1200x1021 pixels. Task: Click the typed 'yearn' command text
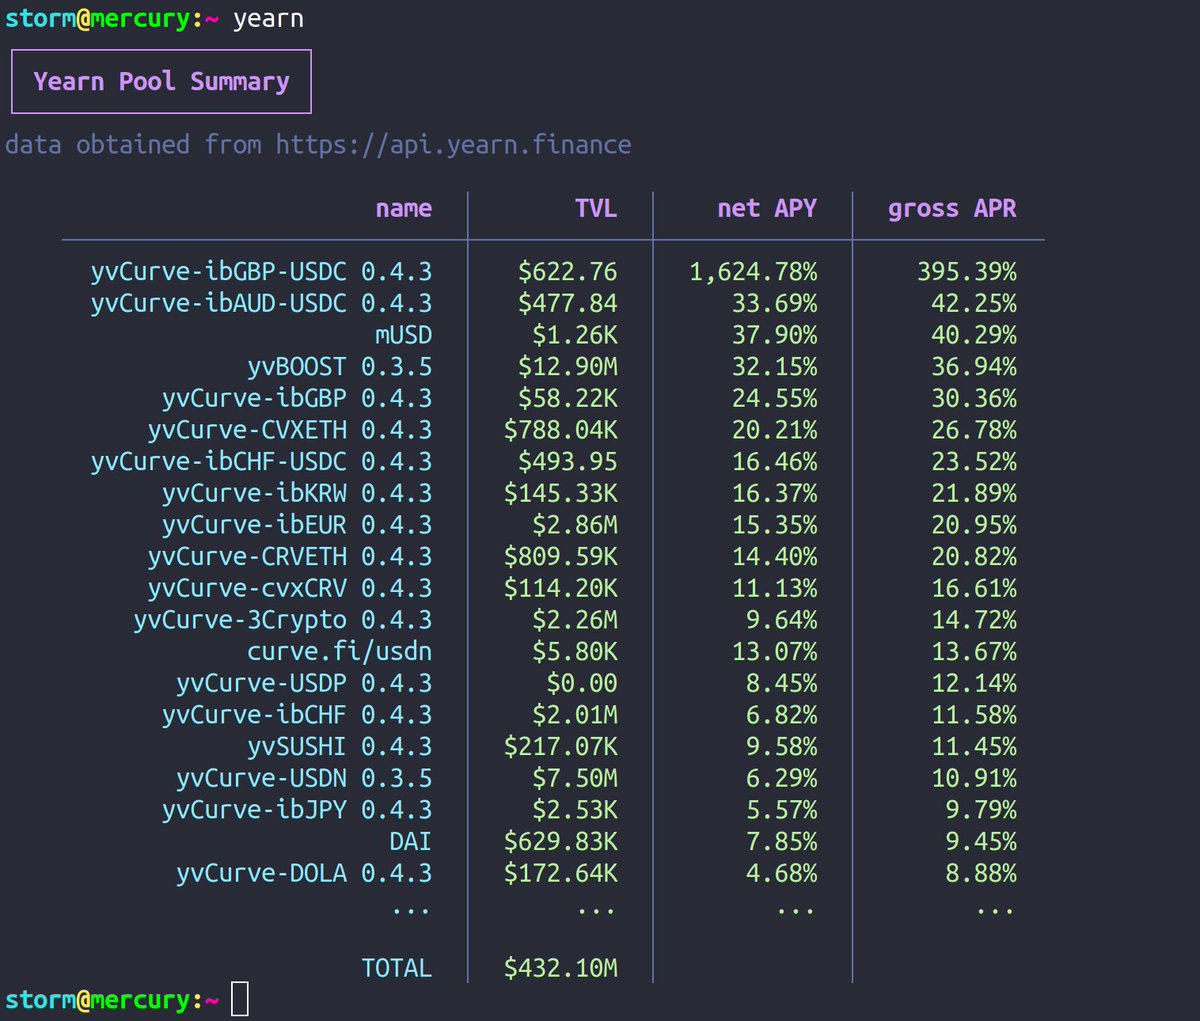tap(268, 20)
